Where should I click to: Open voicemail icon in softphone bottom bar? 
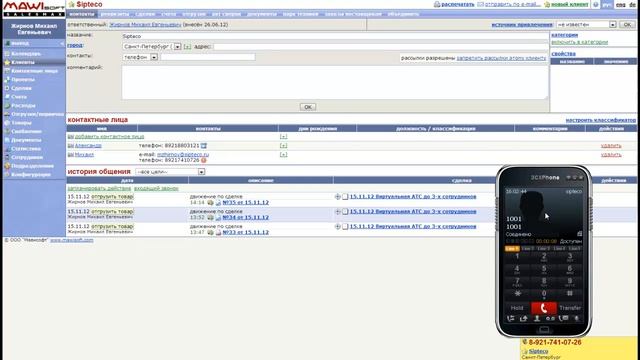click(550, 318)
